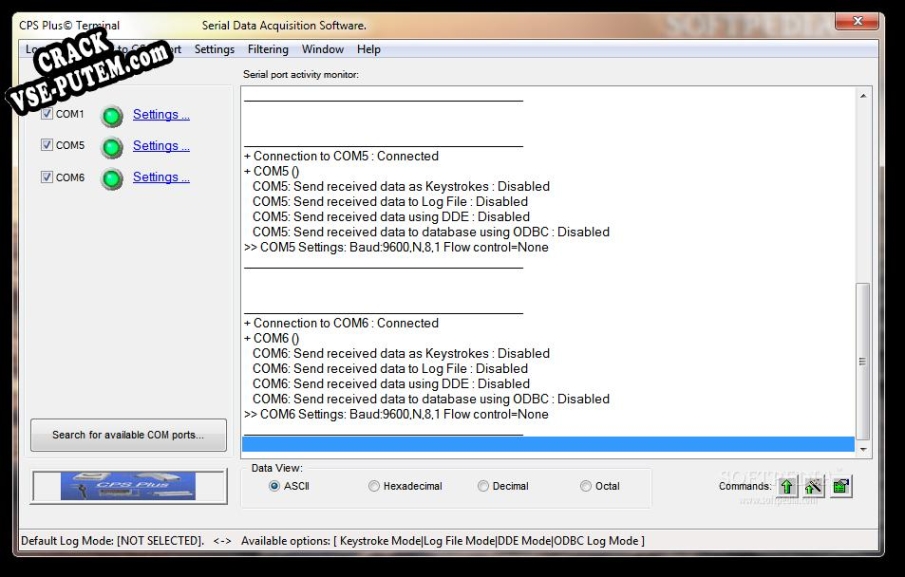Click the green status LED for COM5
905x577 pixels.
pyautogui.click(x=112, y=148)
